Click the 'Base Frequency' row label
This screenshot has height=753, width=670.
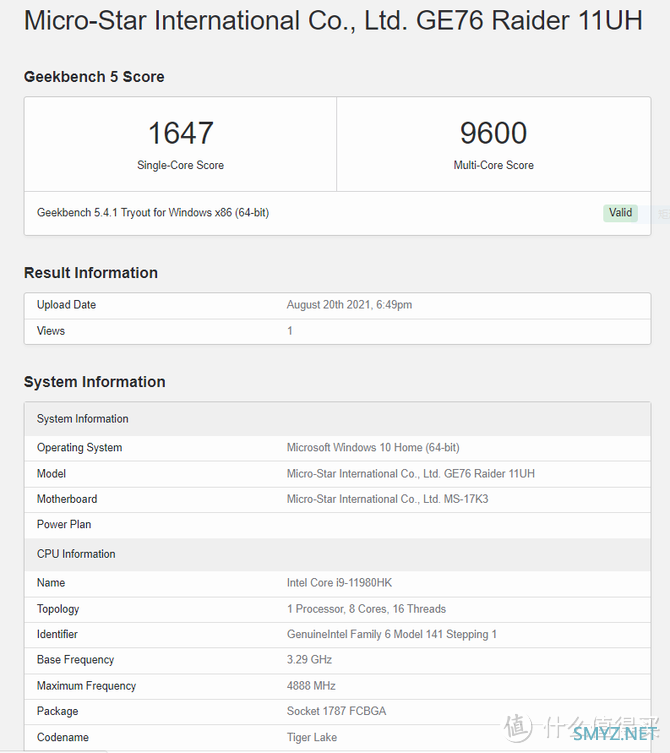[x=75, y=660]
